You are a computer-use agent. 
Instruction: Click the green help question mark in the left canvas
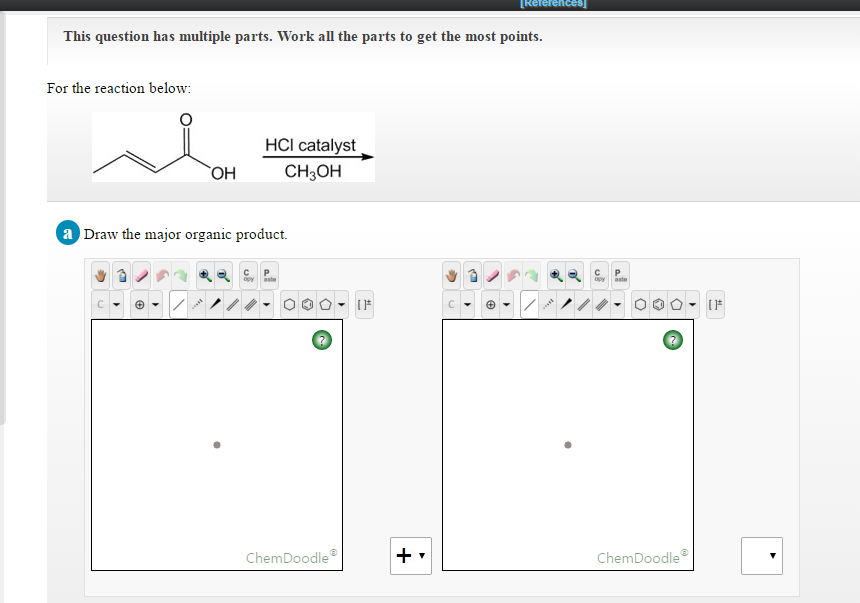click(322, 340)
